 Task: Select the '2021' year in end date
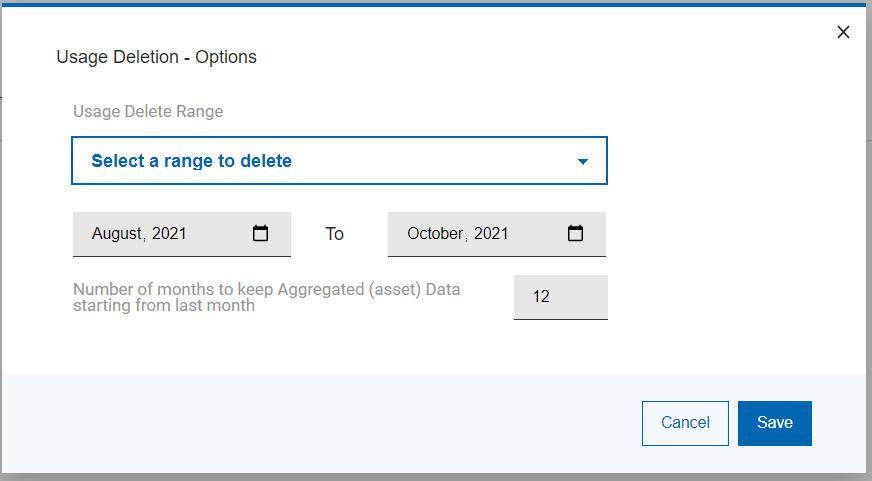tap(491, 234)
